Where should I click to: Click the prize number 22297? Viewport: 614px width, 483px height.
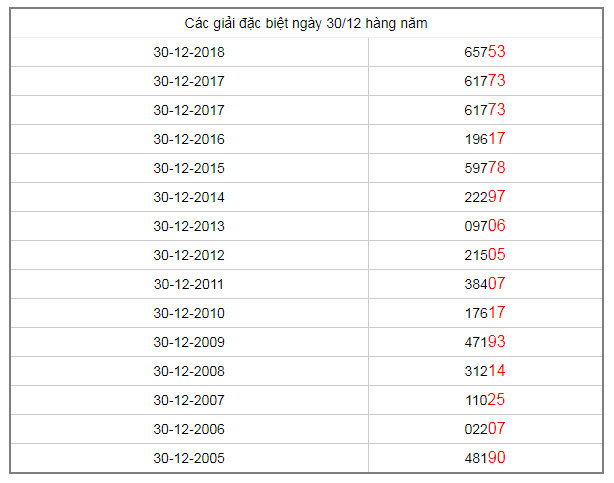(x=485, y=197)
